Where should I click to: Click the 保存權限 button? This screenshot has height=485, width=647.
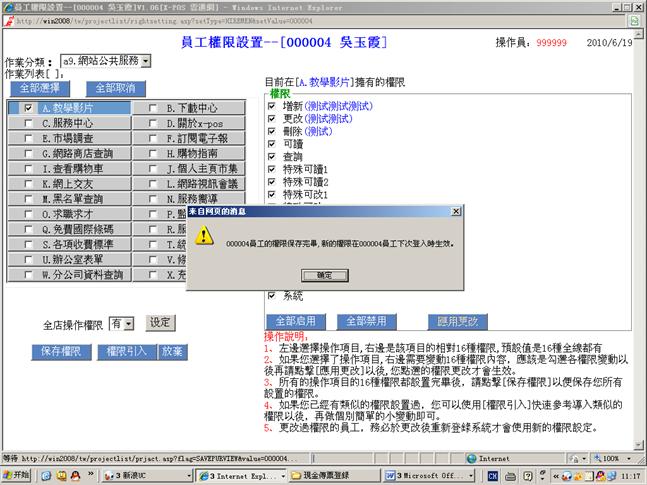pyautogui.click(x=61, y=352)
